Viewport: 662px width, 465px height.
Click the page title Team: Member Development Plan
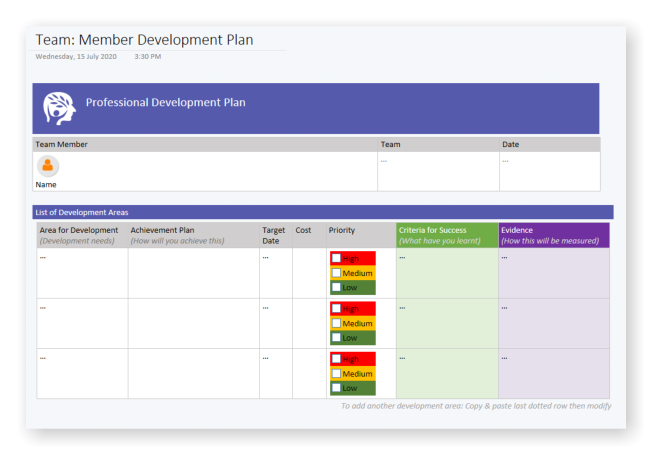click(x=144, y=40)
